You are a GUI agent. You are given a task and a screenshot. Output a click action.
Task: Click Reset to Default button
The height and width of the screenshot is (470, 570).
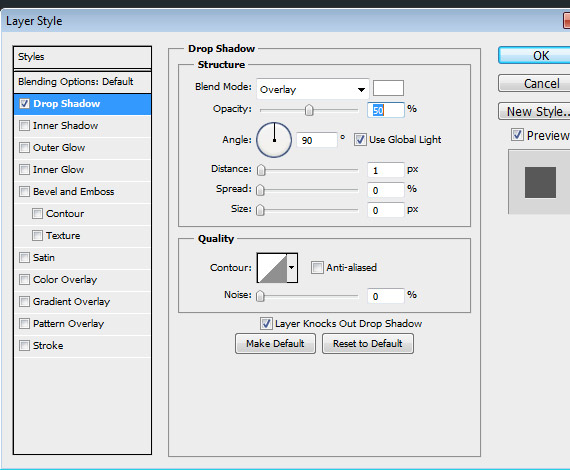[x=368, y=344]
